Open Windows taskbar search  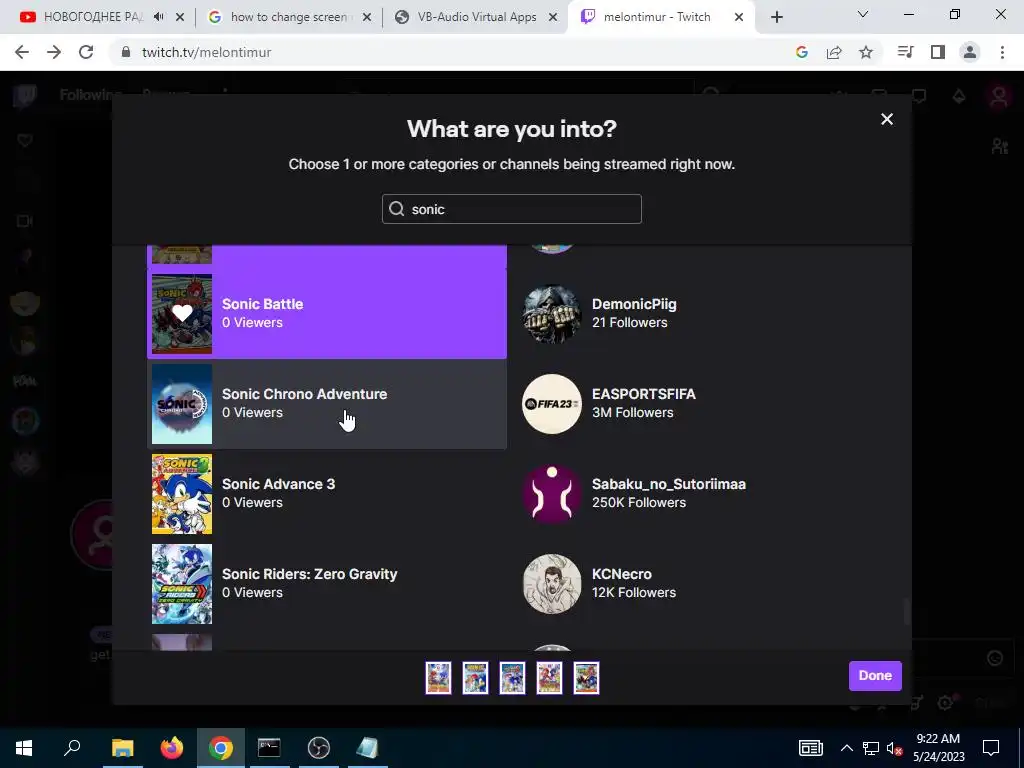[72, 748]
